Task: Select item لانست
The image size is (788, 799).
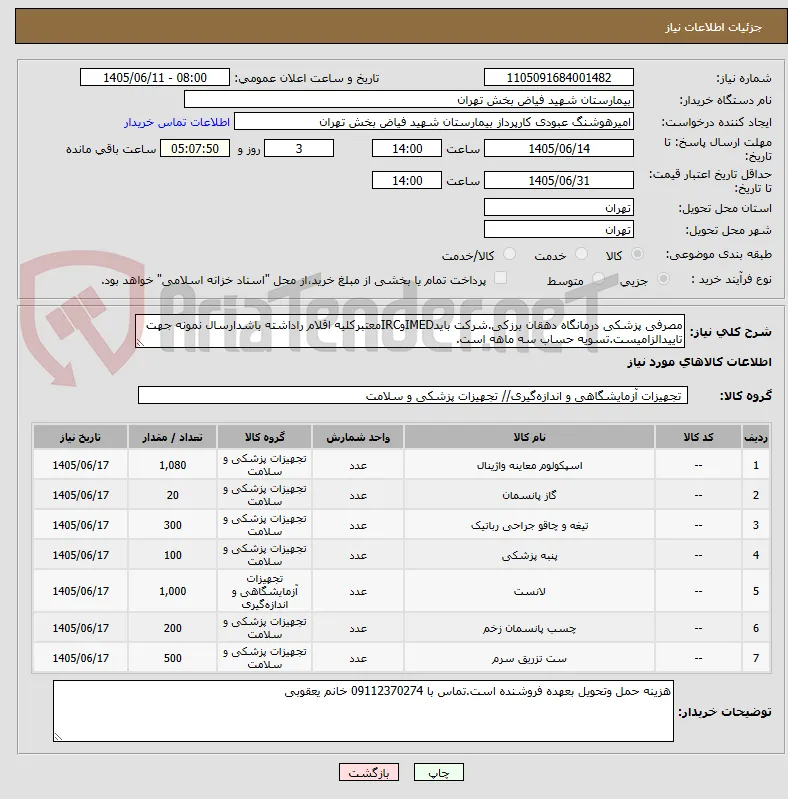Action: (x=529, y=592)
